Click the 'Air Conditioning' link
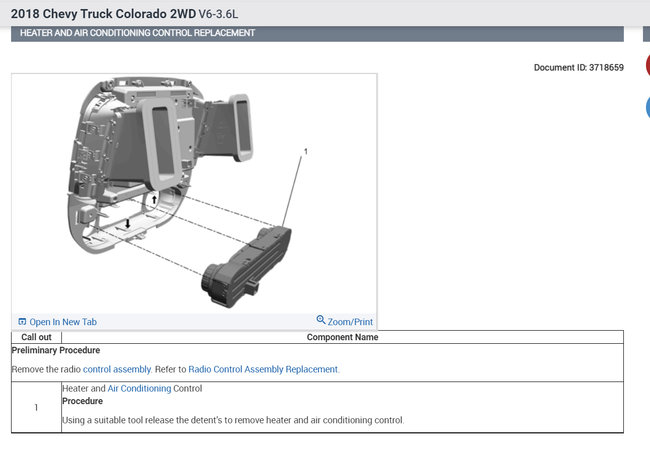 tap(139, 388)
